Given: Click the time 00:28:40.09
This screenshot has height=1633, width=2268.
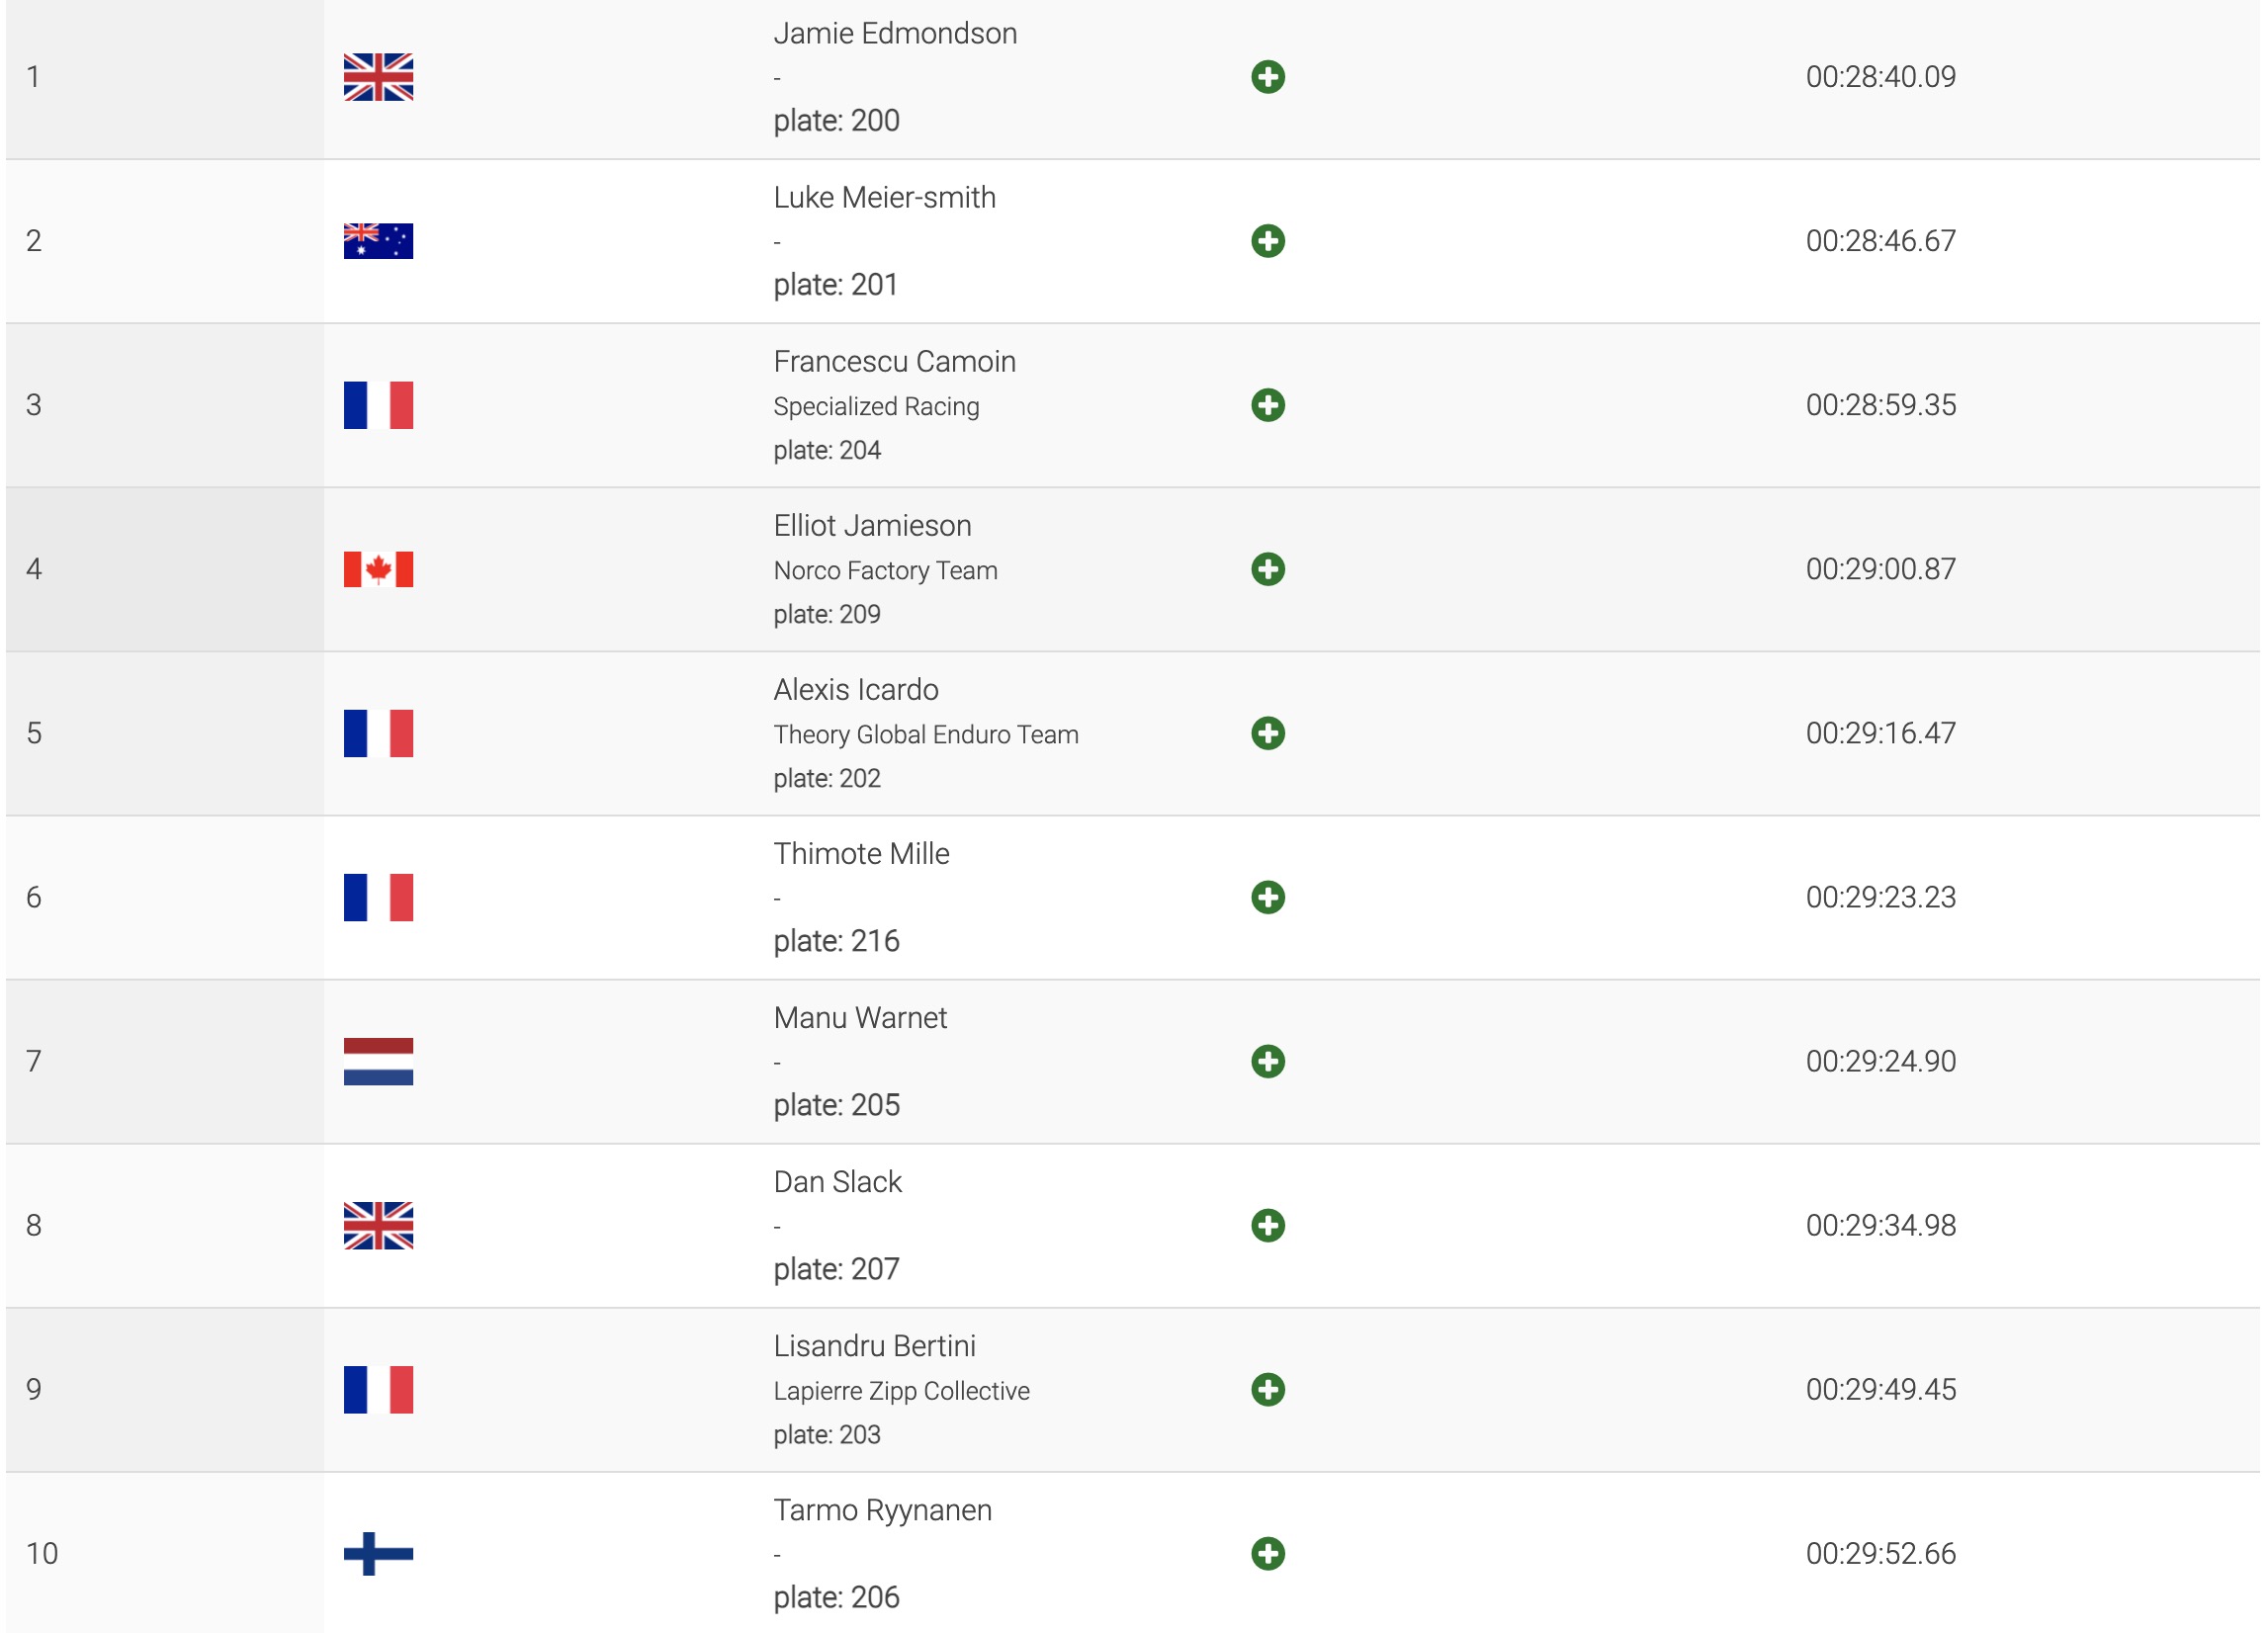Looking at the screenshot, I should 1880,77.
